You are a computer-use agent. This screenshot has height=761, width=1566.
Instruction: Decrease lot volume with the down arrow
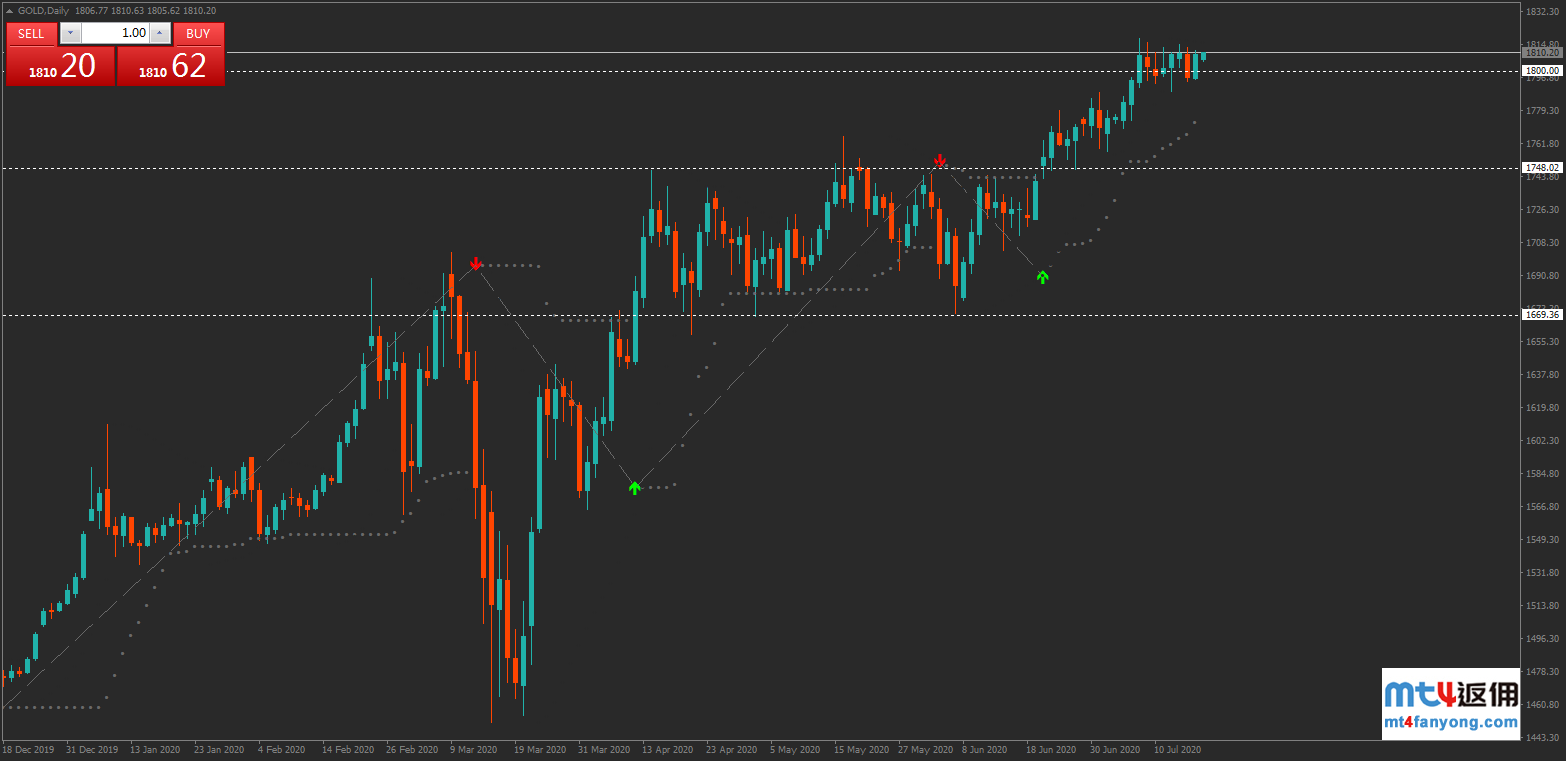point(69,33)
